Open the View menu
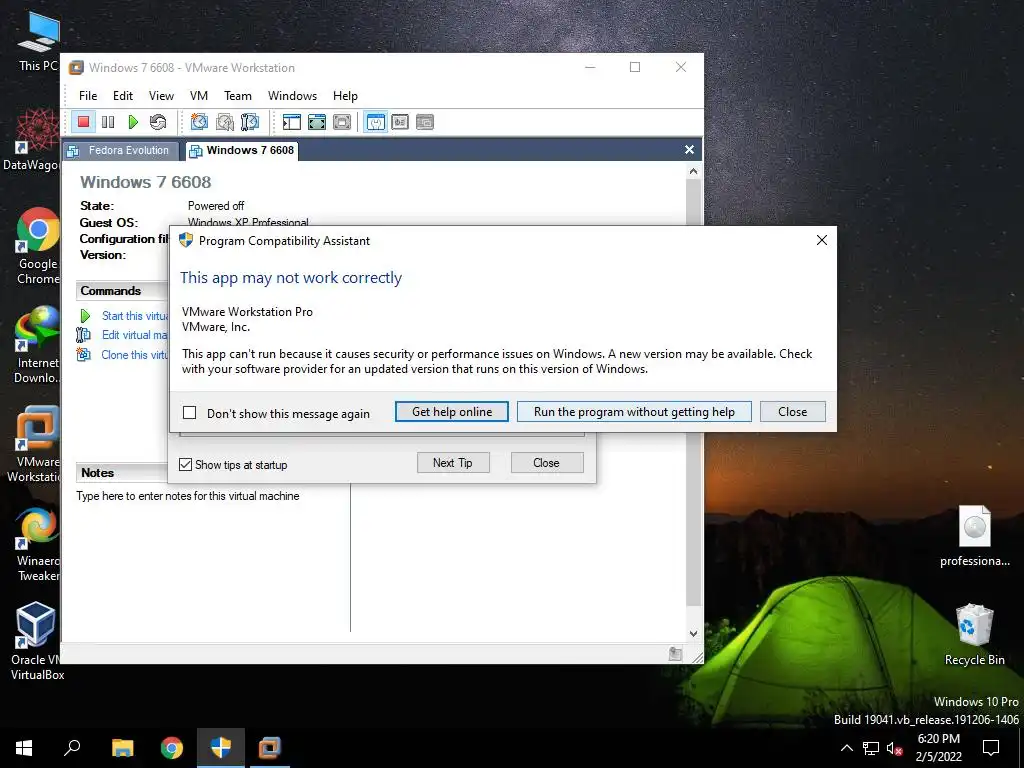The height and width of the screenshot is (768, 1024). 161,96
